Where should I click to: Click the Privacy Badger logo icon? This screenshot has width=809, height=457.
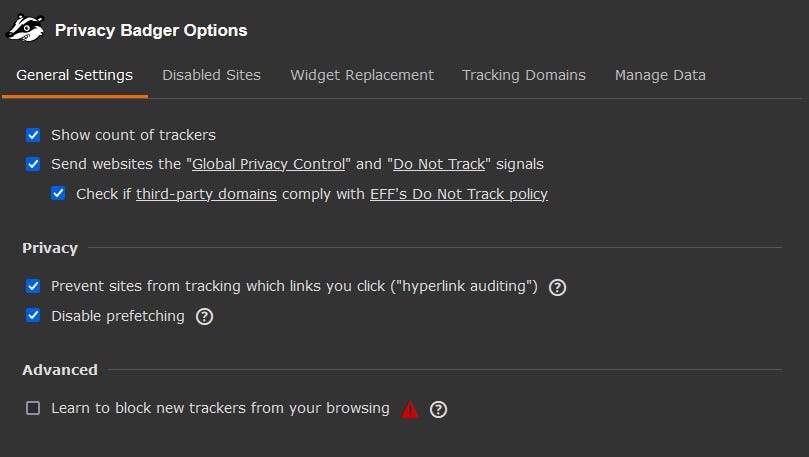[25, 29]
